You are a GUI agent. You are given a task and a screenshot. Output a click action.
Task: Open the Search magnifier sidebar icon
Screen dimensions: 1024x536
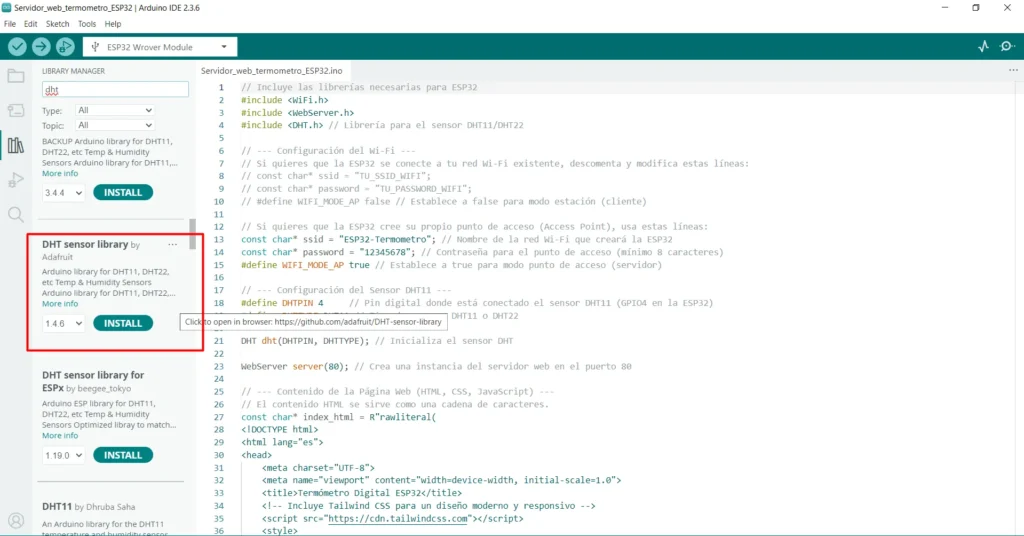click(16, 214)
